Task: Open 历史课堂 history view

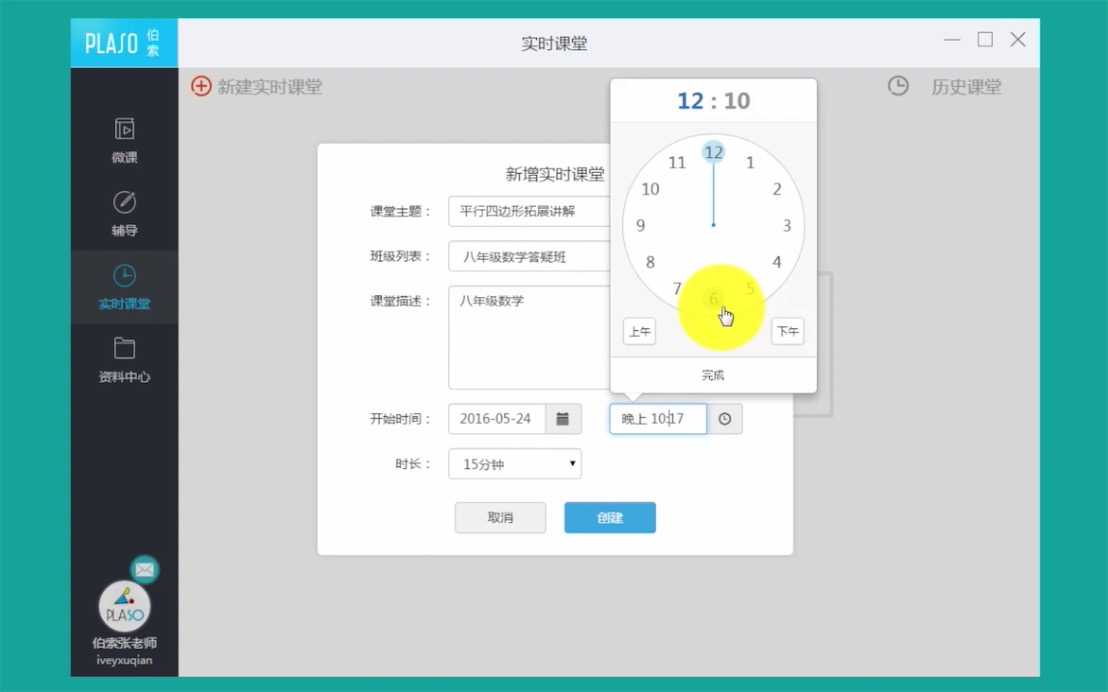Action: click(945, 87)
